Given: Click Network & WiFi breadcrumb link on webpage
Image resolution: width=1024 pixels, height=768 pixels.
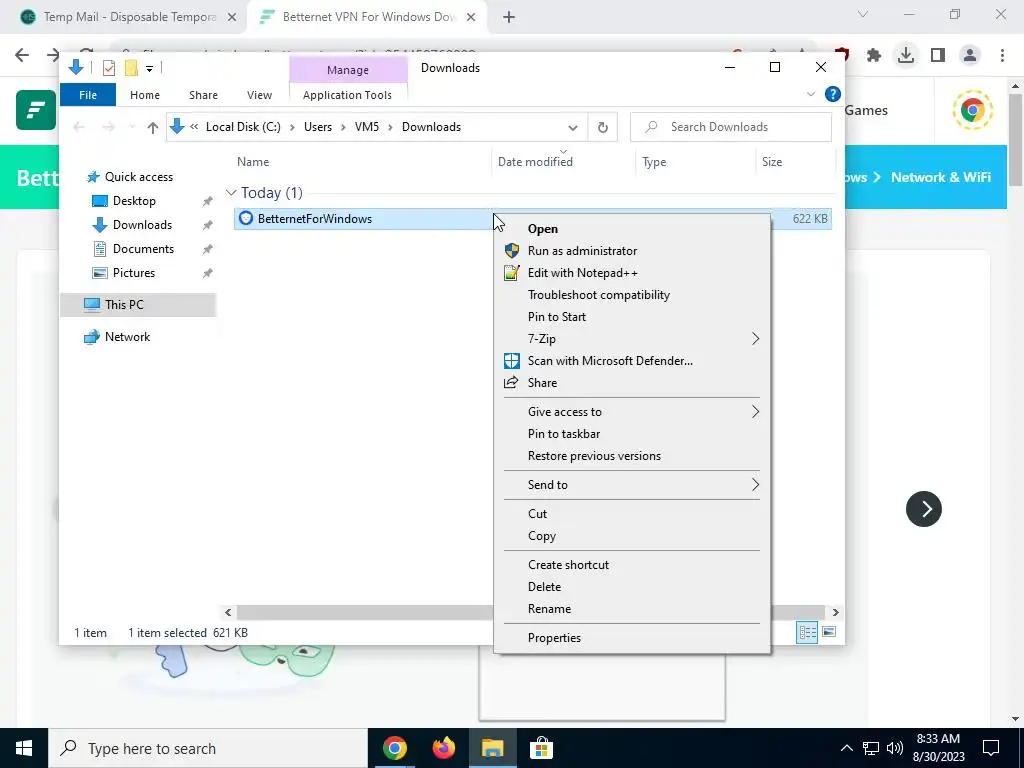Looking at the screenshot, I should (940, 177).
